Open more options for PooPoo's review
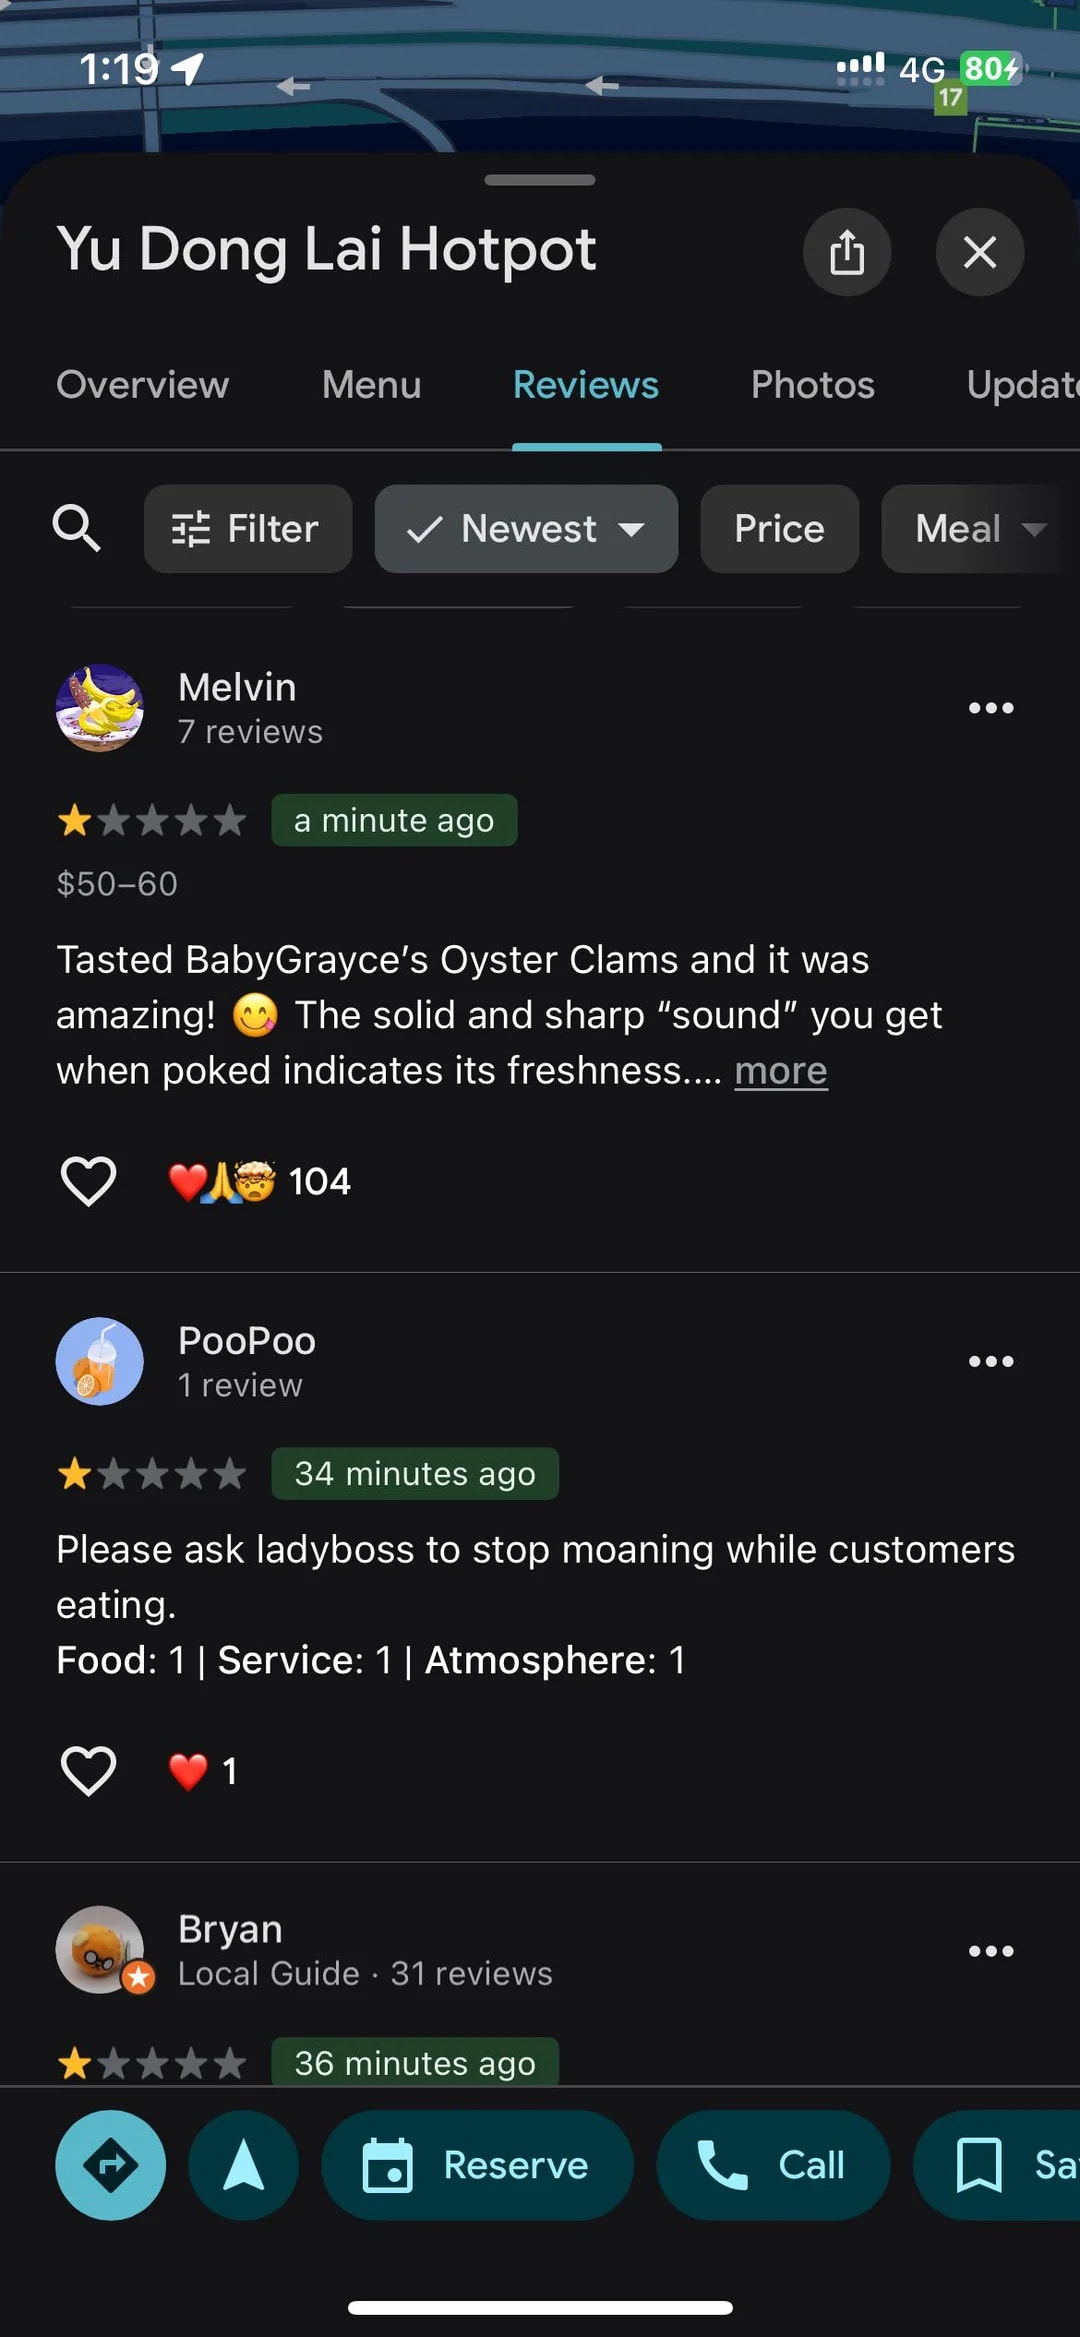The width and height of the screenshot is (1080, 2337). (x=990, y=1361)
